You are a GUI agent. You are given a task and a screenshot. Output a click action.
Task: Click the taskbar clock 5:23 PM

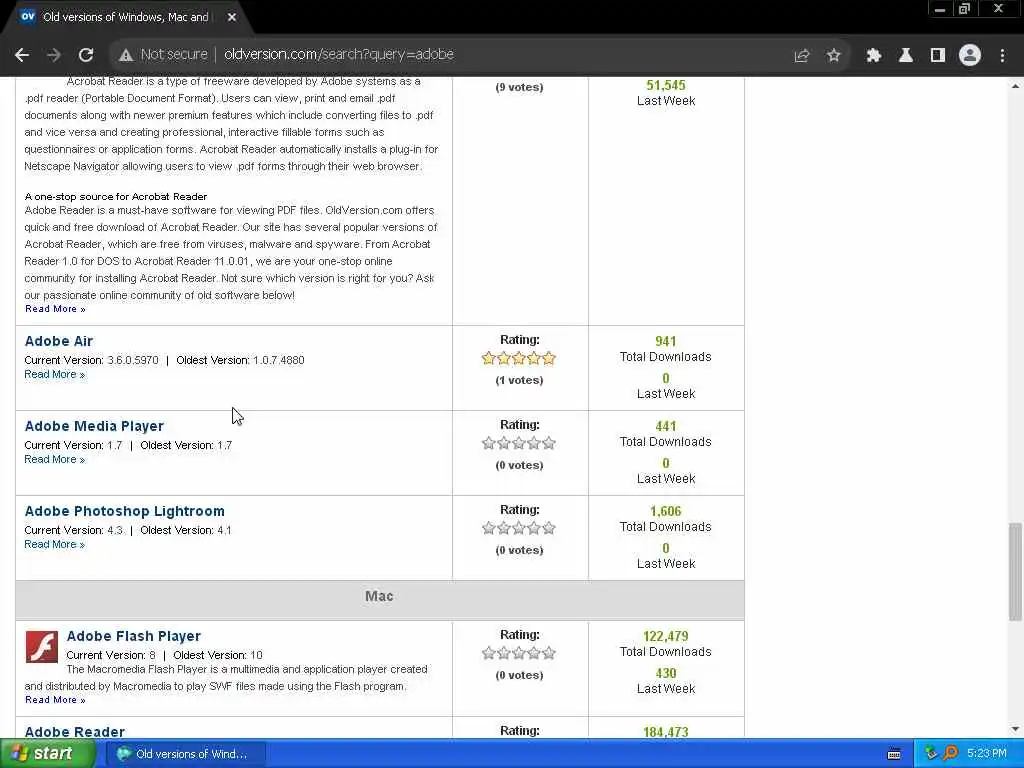click(x=987, y=754)
